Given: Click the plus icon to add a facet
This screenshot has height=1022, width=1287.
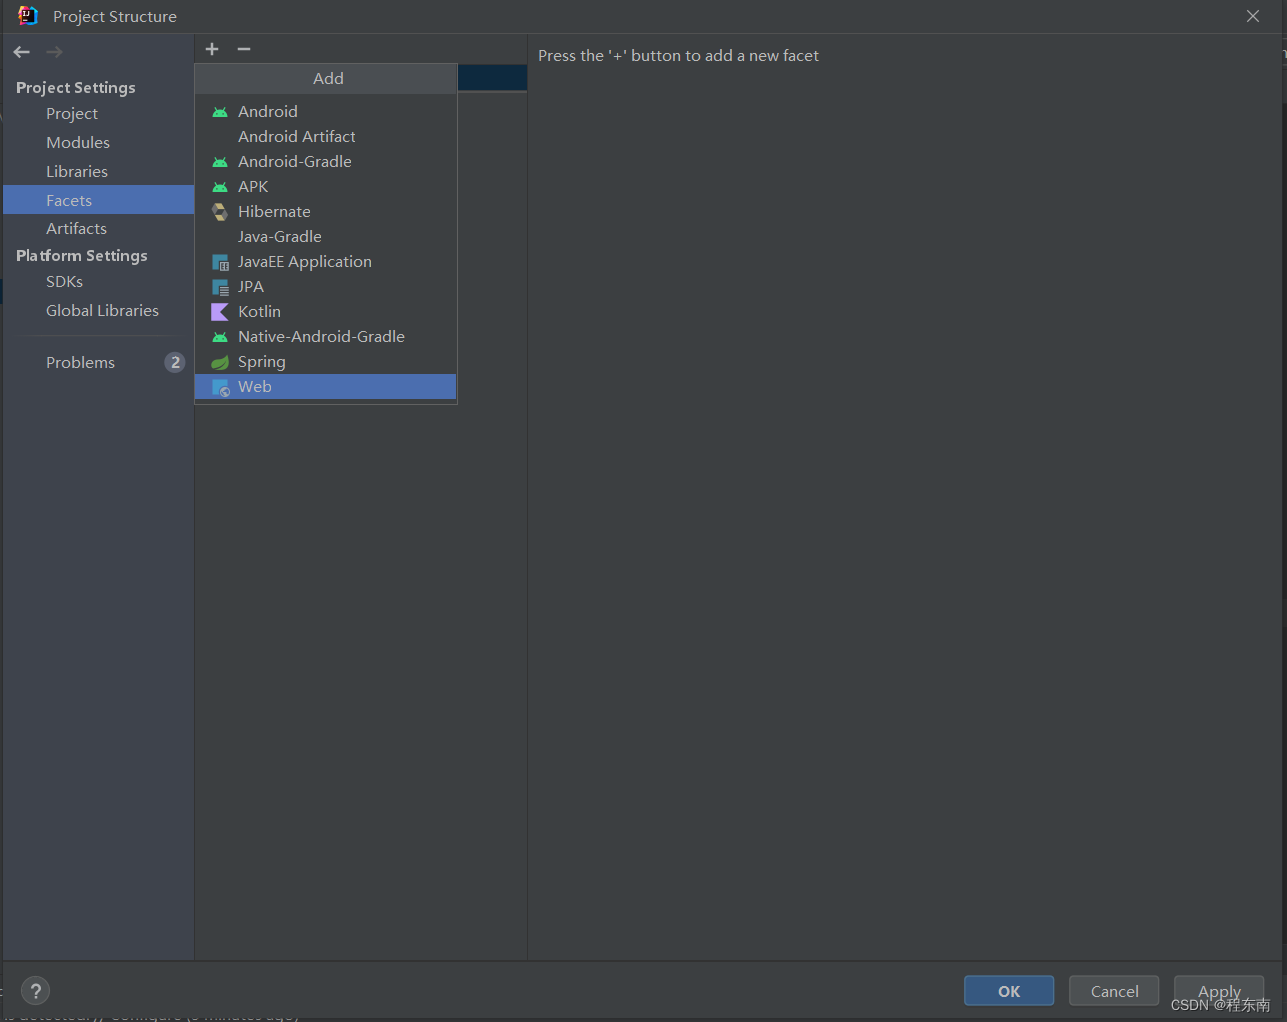Looking at the screenshot, I should [x=212, y=49].
